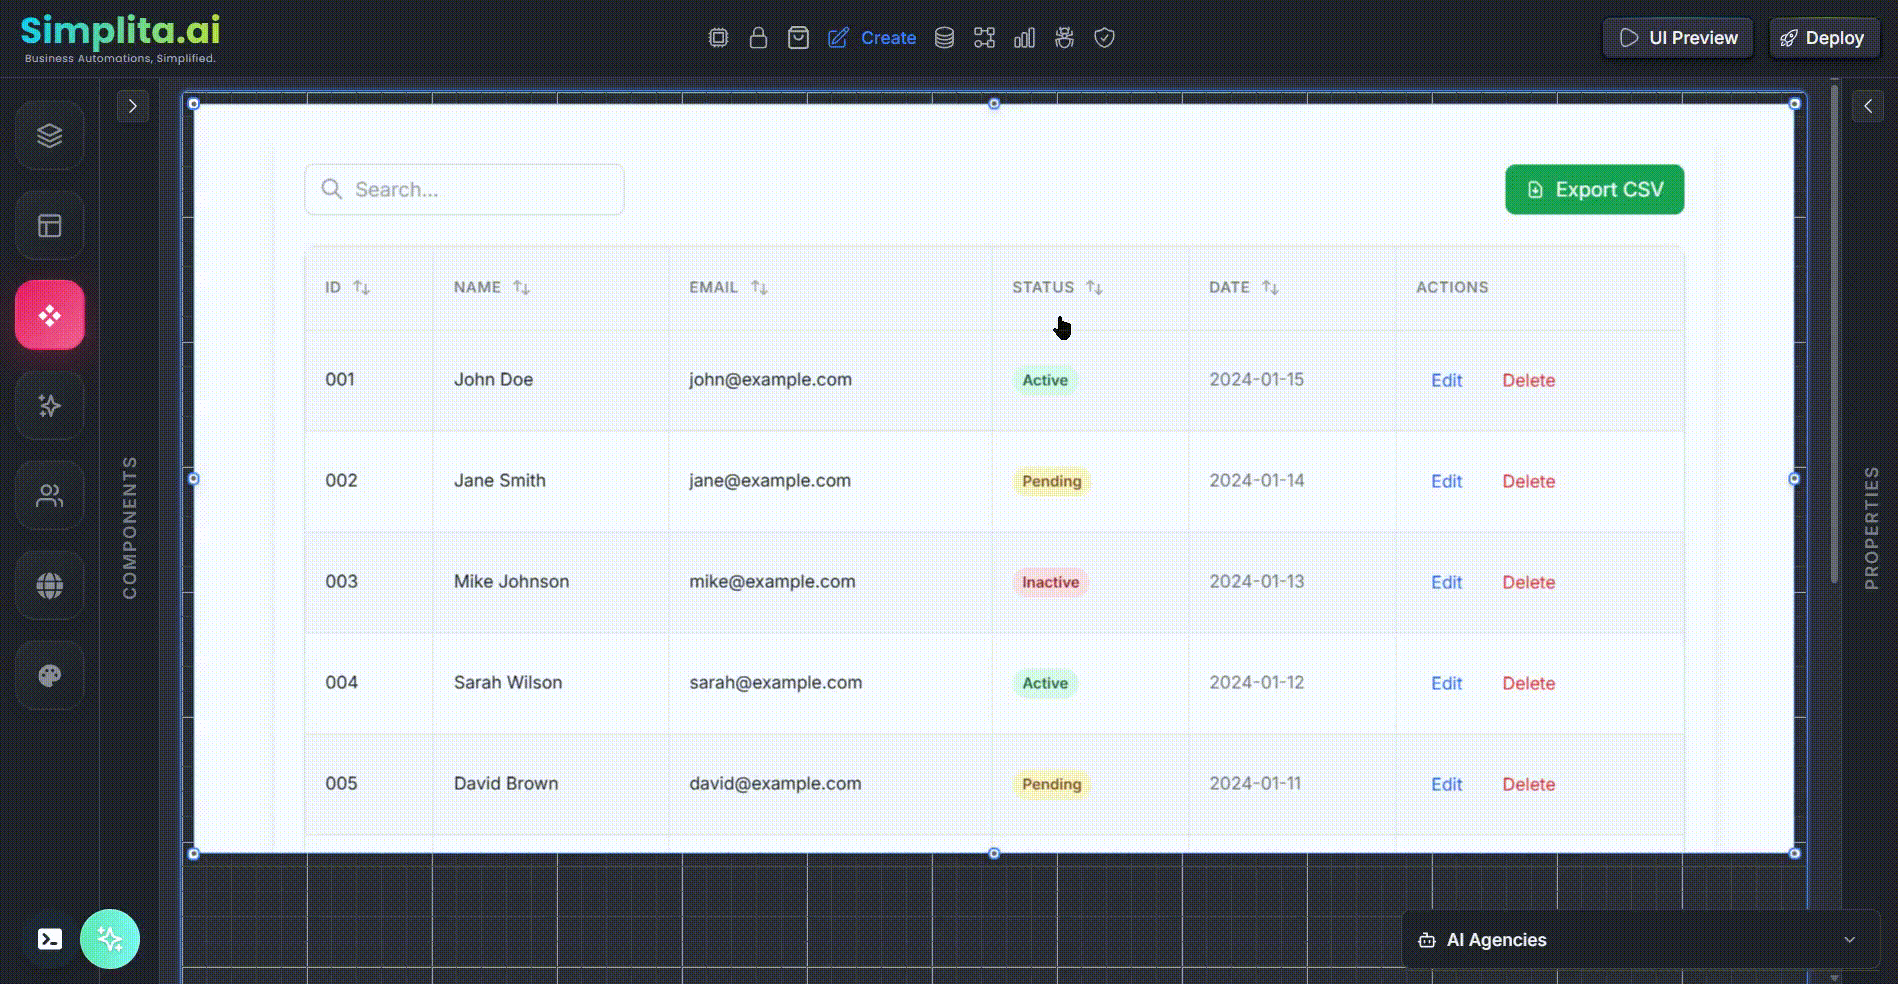This screenshot has width=1898, height=984.
Task: Open the analytics bar chart icon
Action: click(x=1024, y=37)
